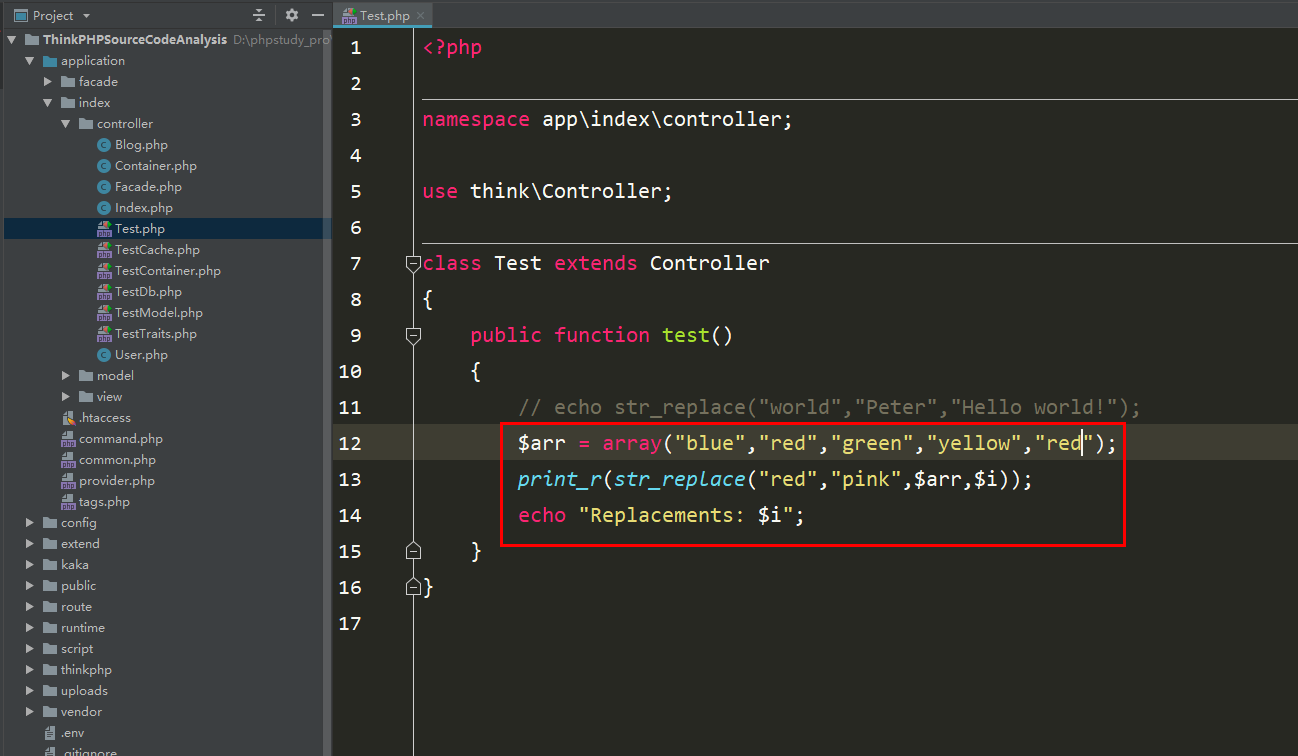Expand the script folder
Screen dimensions: 1298x756
pos(30,649)
